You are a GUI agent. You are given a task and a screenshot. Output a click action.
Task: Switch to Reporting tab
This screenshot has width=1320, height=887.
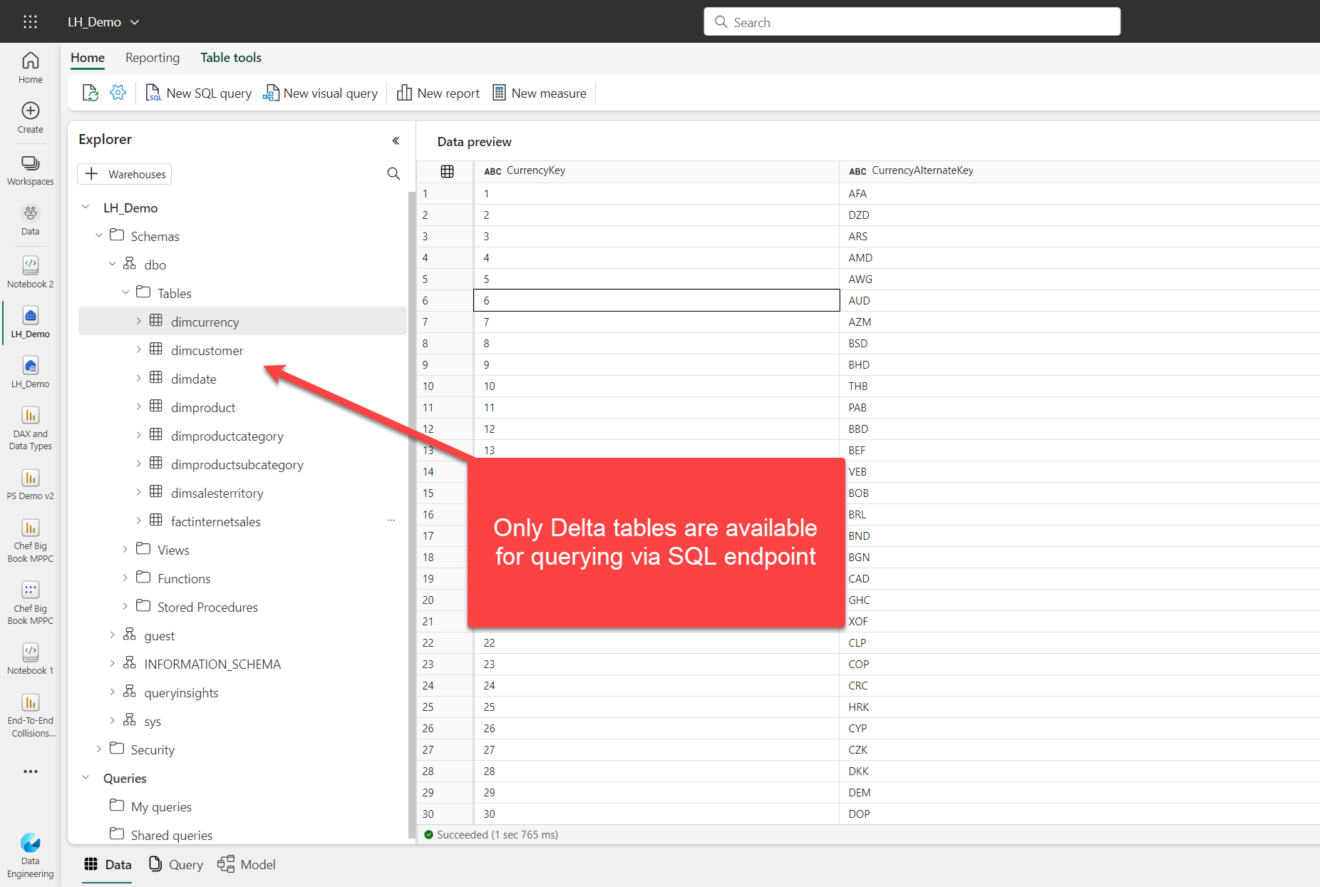tap(152, 58)
